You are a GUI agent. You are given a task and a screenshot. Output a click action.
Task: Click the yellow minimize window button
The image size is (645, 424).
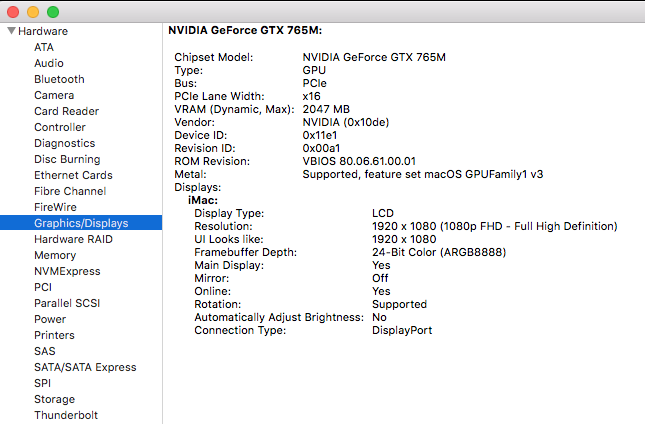(x=33, y=12)
